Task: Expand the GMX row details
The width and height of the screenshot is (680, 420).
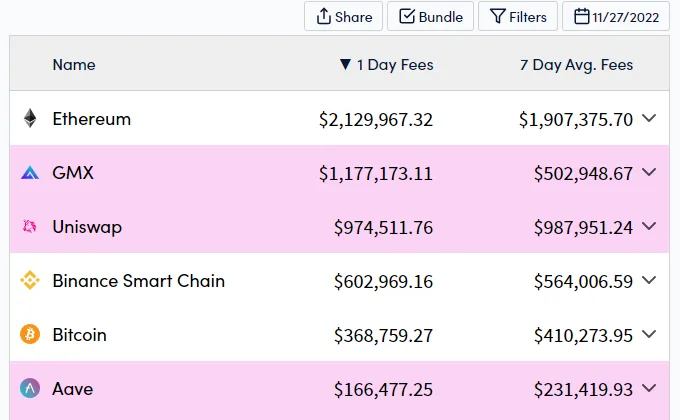Action: coord(649,172)
